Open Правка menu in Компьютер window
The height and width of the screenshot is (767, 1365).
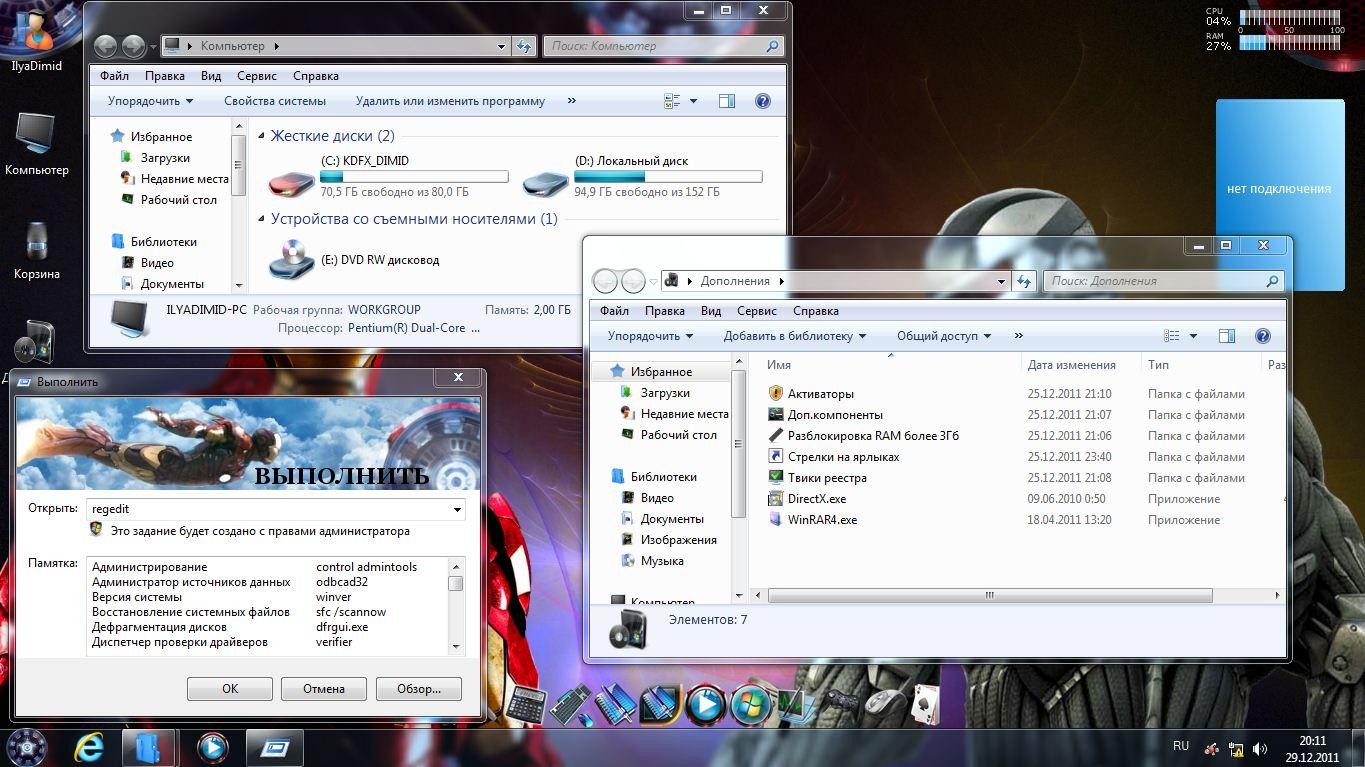164,76
